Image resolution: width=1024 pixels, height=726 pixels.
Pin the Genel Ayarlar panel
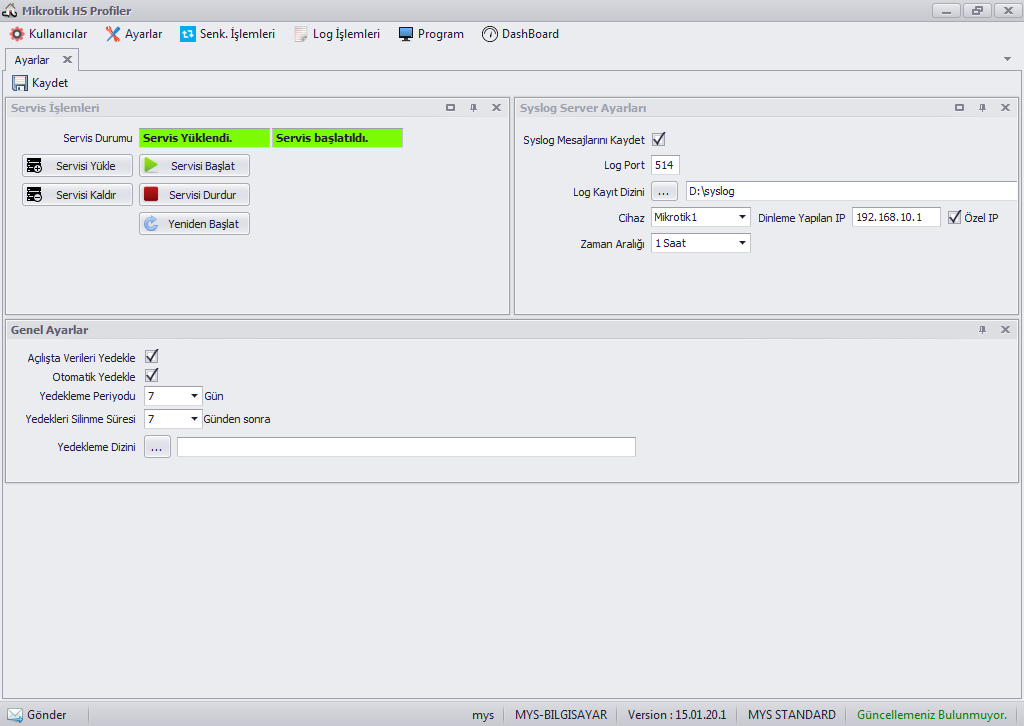point(982,330)
